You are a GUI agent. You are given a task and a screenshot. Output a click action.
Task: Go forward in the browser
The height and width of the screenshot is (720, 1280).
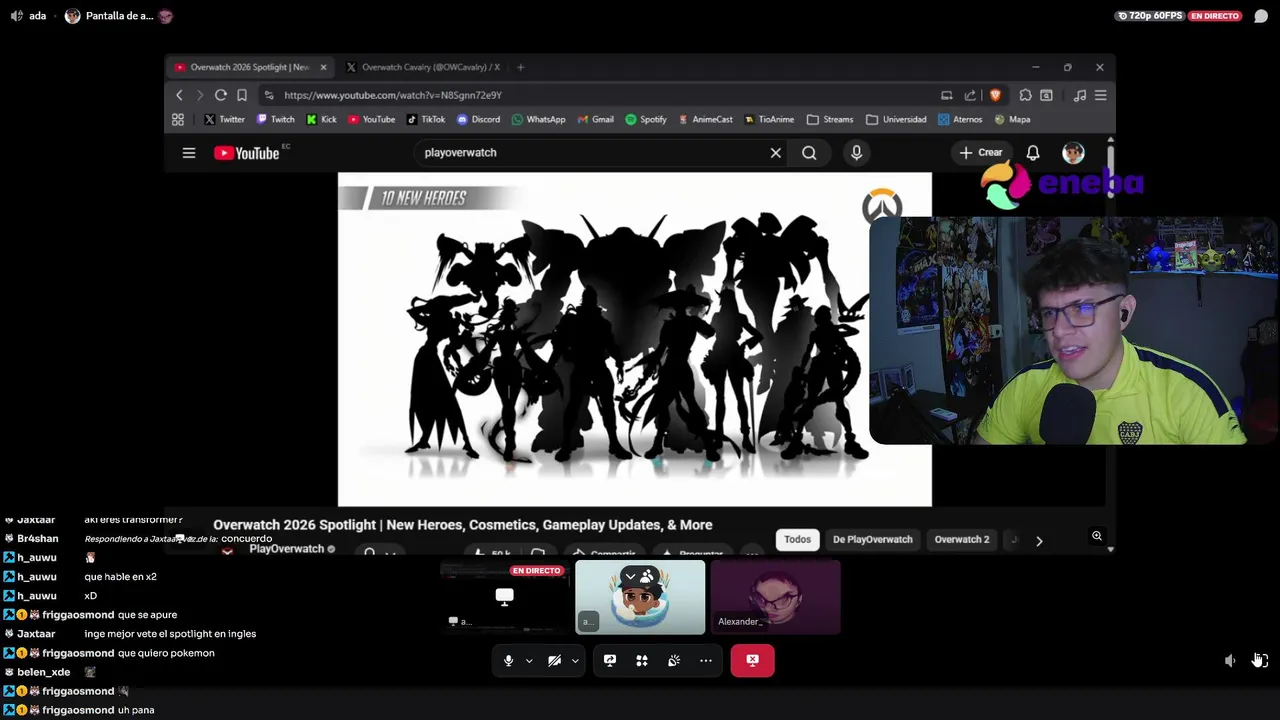(x=200, y=95)
